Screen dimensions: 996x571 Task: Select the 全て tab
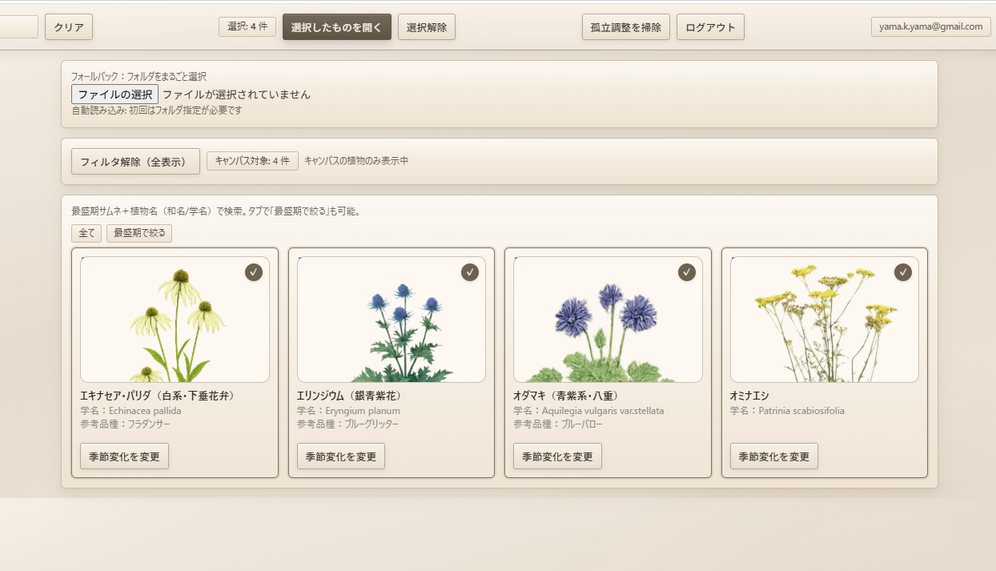point(86,233)
